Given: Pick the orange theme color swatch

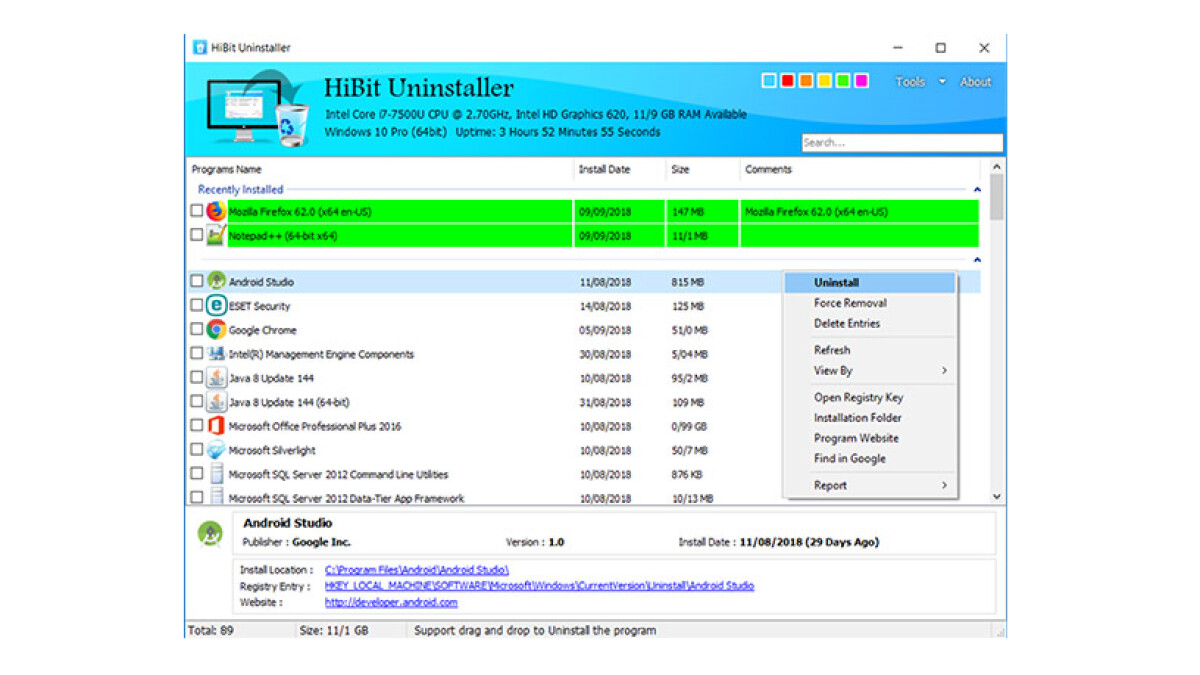Looking at the screenshot, I should coord(806,81).
